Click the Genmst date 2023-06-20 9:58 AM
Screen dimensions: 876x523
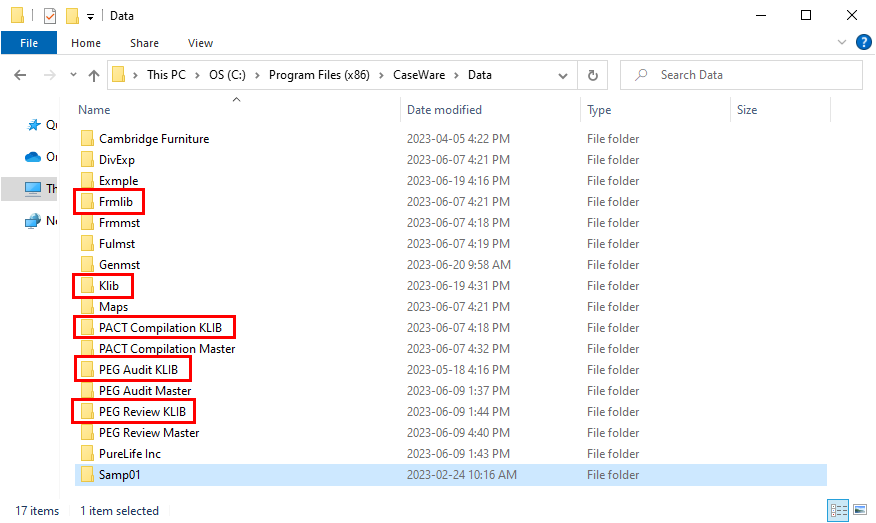459,265
